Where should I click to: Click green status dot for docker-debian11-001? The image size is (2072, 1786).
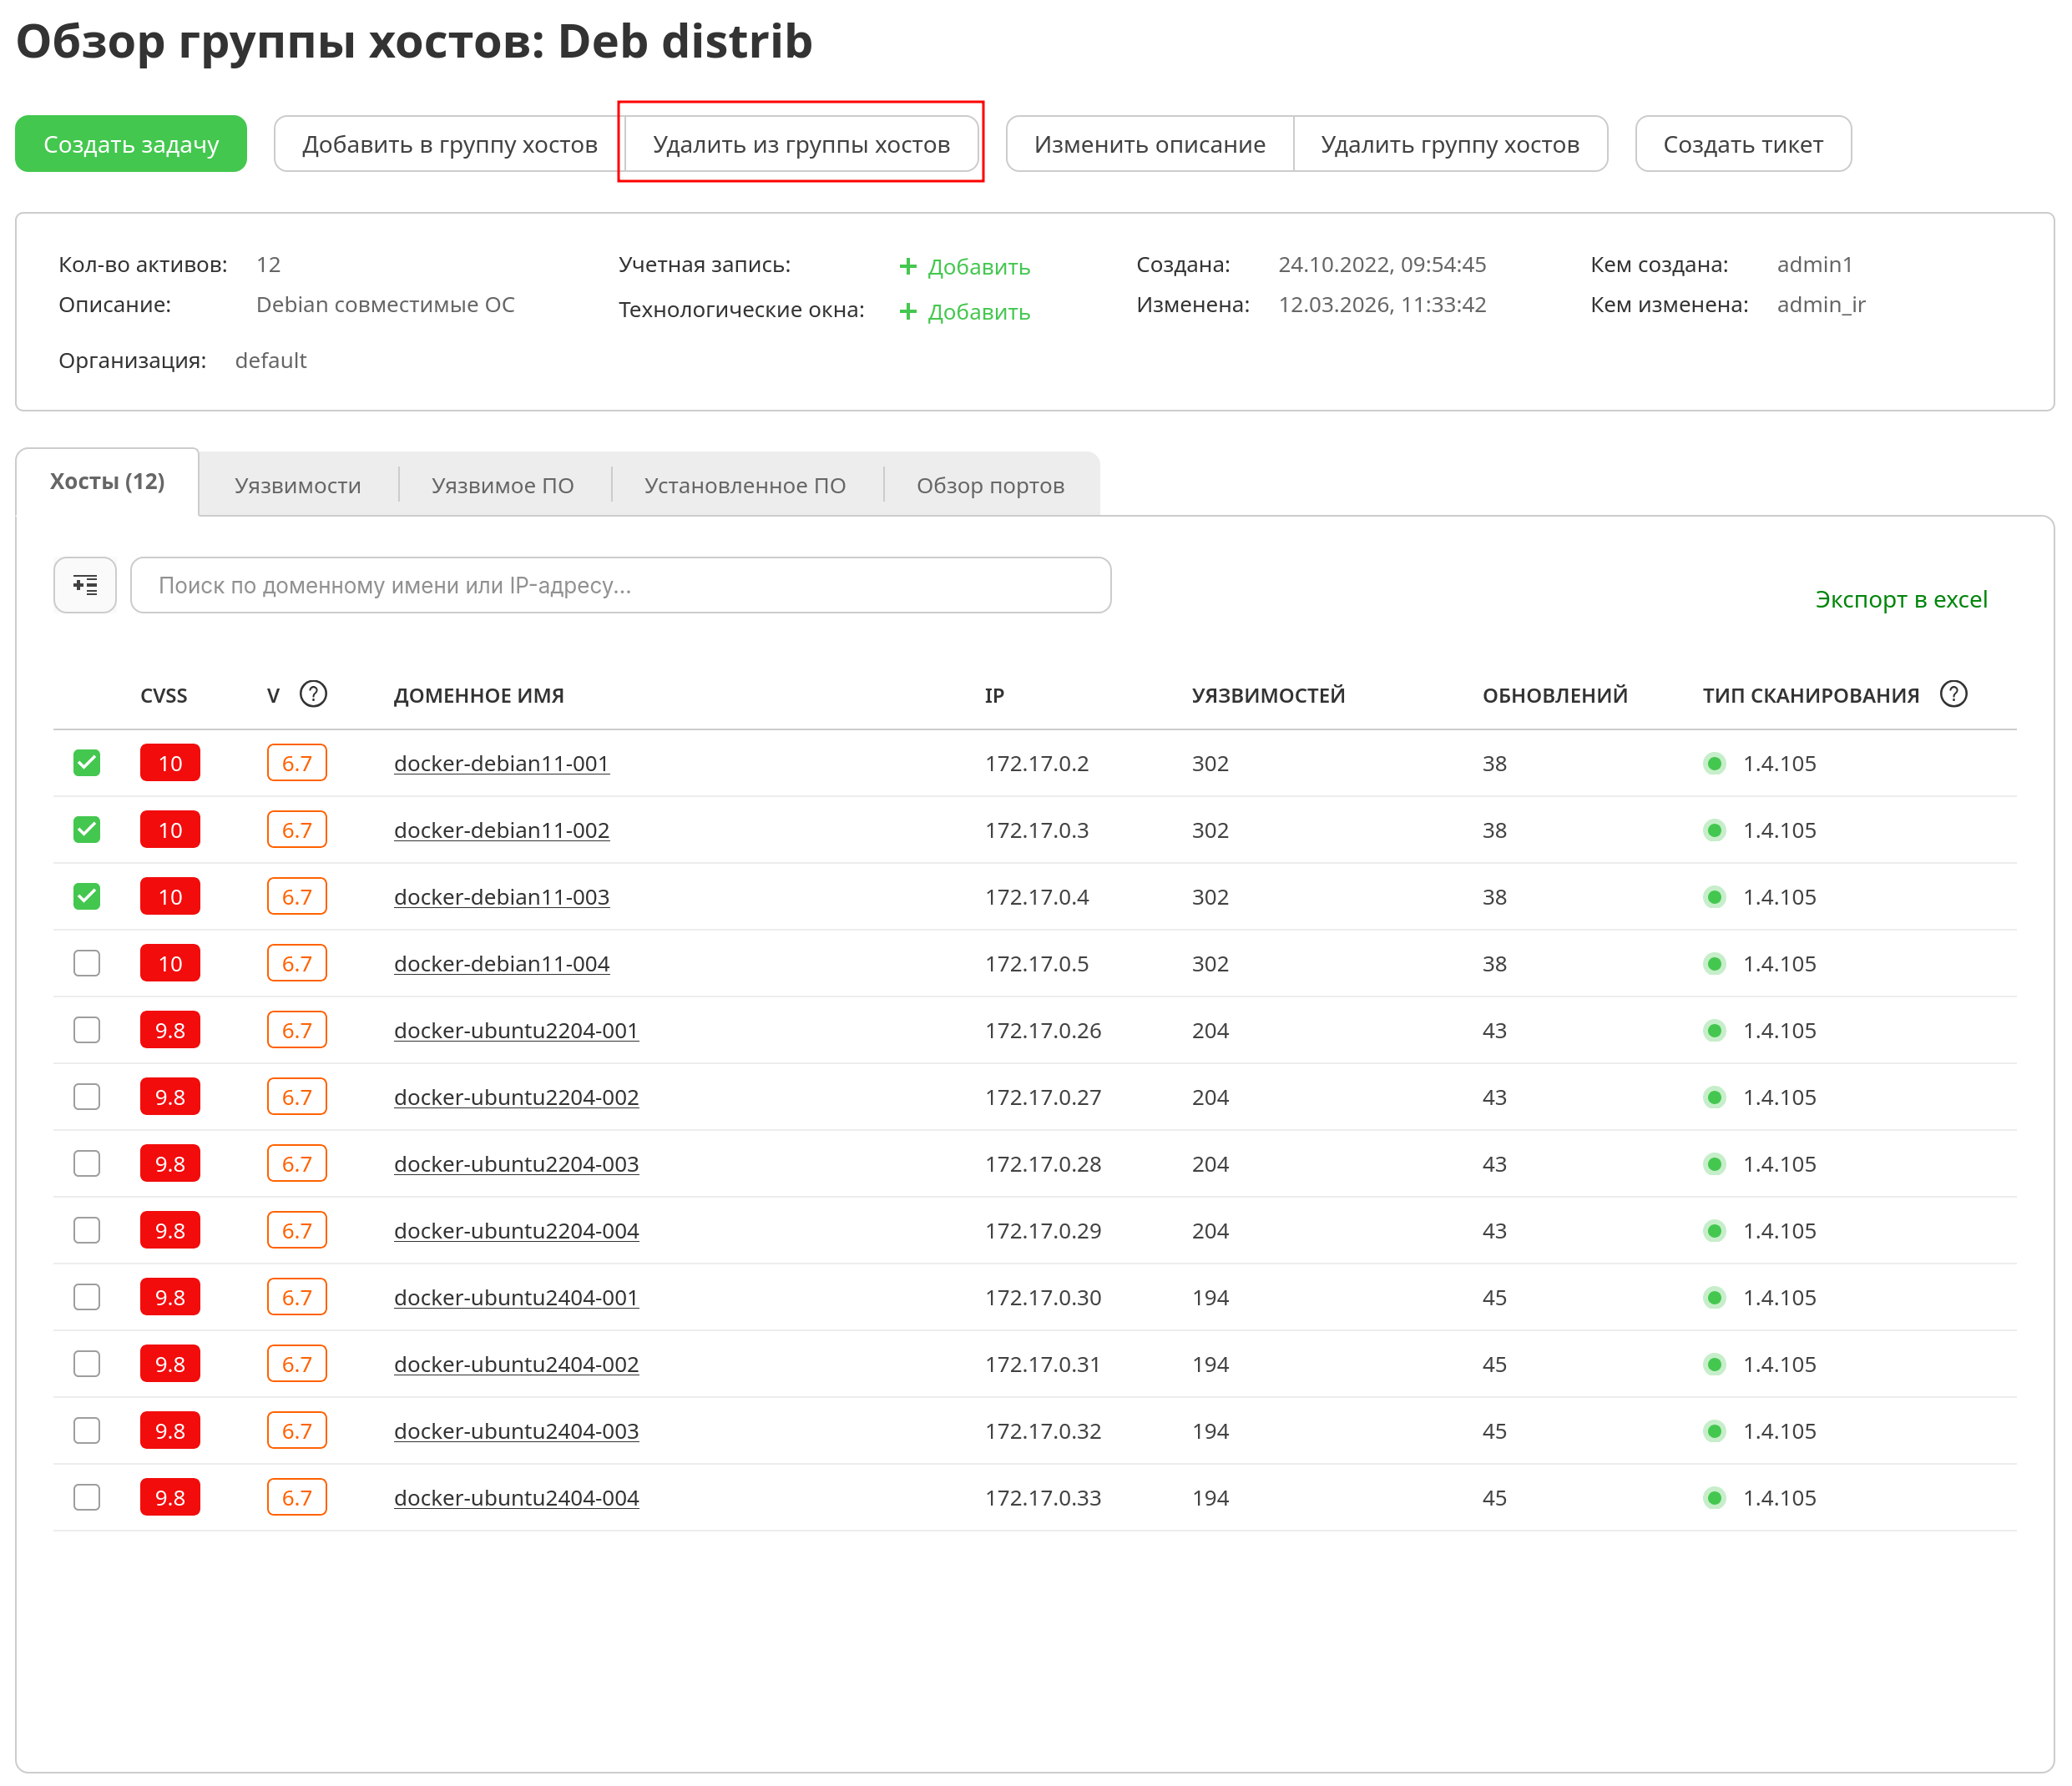tap(1714, 764)
